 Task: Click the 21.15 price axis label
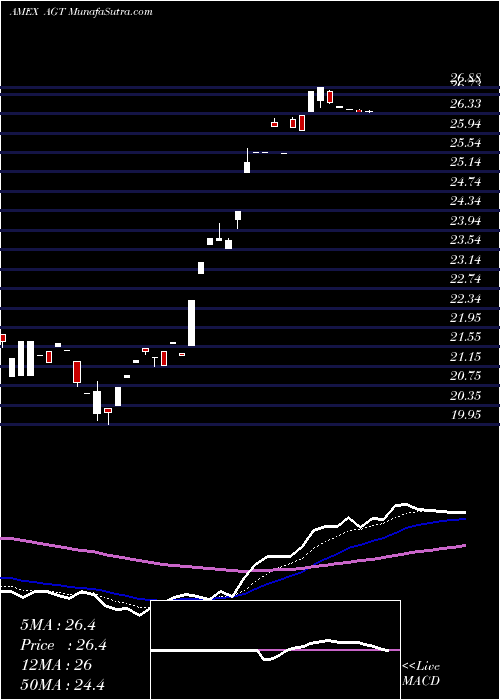click(x=466, y=356)
